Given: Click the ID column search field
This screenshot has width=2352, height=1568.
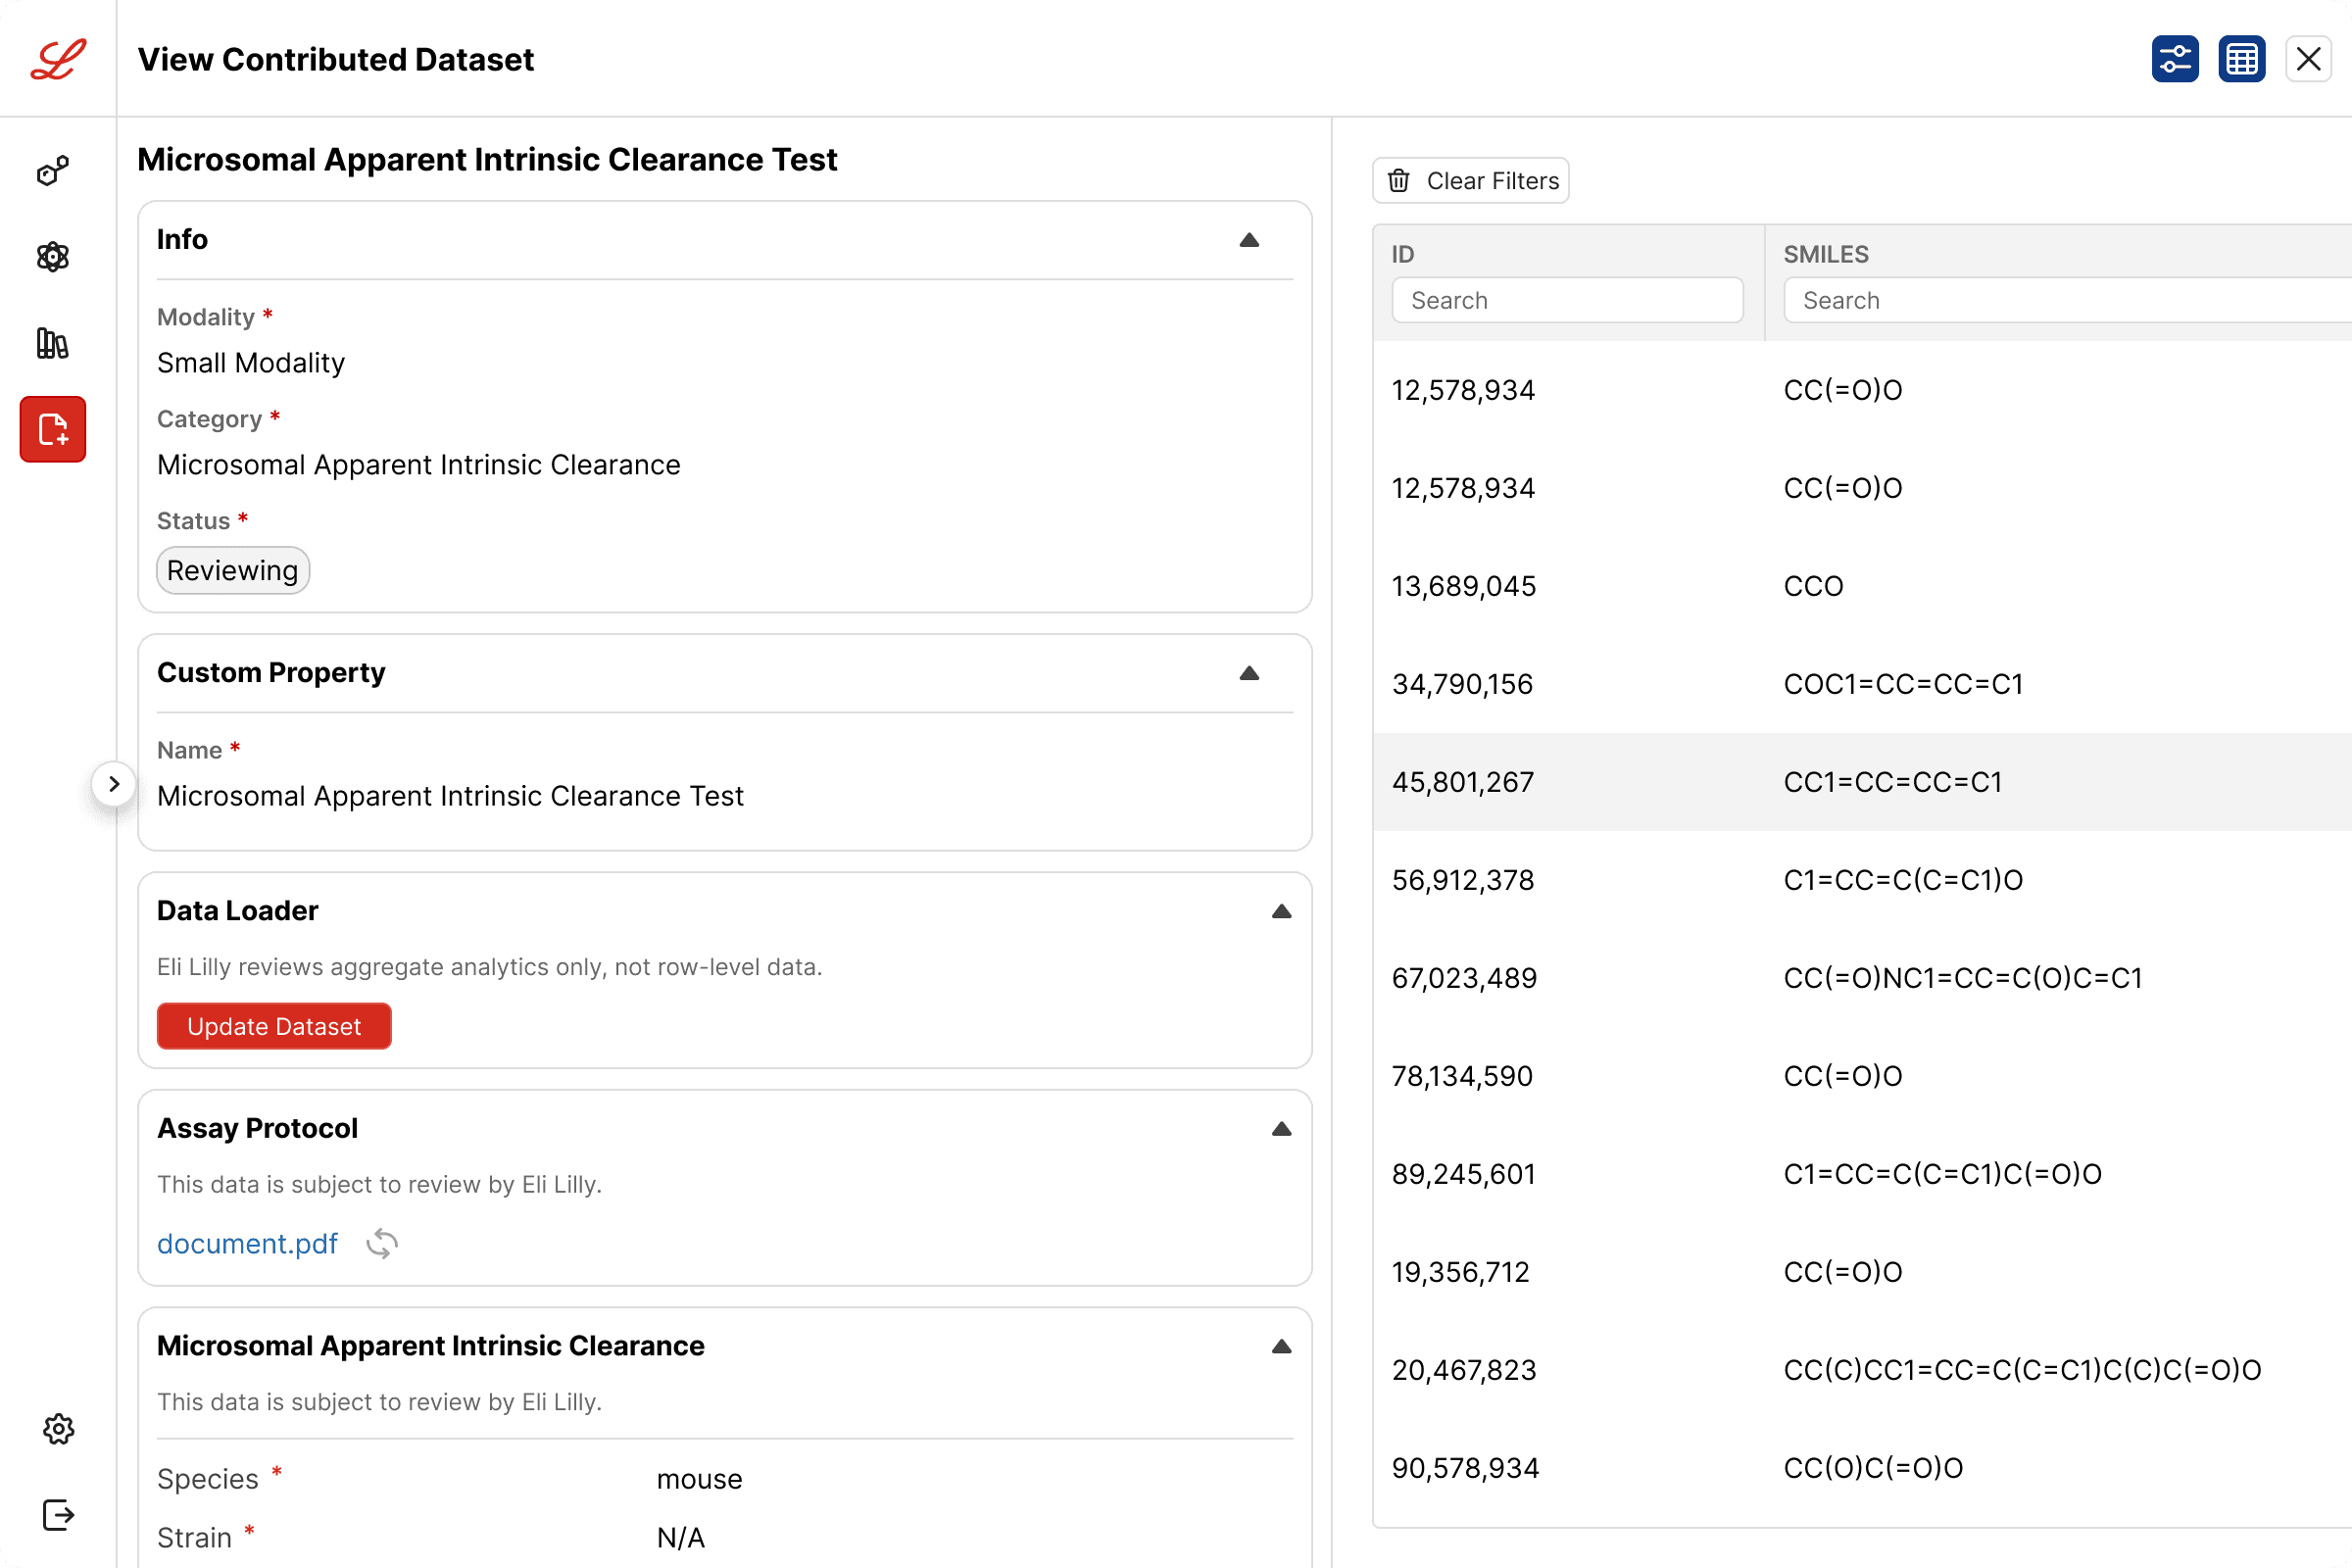Looking at the screenshot, I should 1567,300.
